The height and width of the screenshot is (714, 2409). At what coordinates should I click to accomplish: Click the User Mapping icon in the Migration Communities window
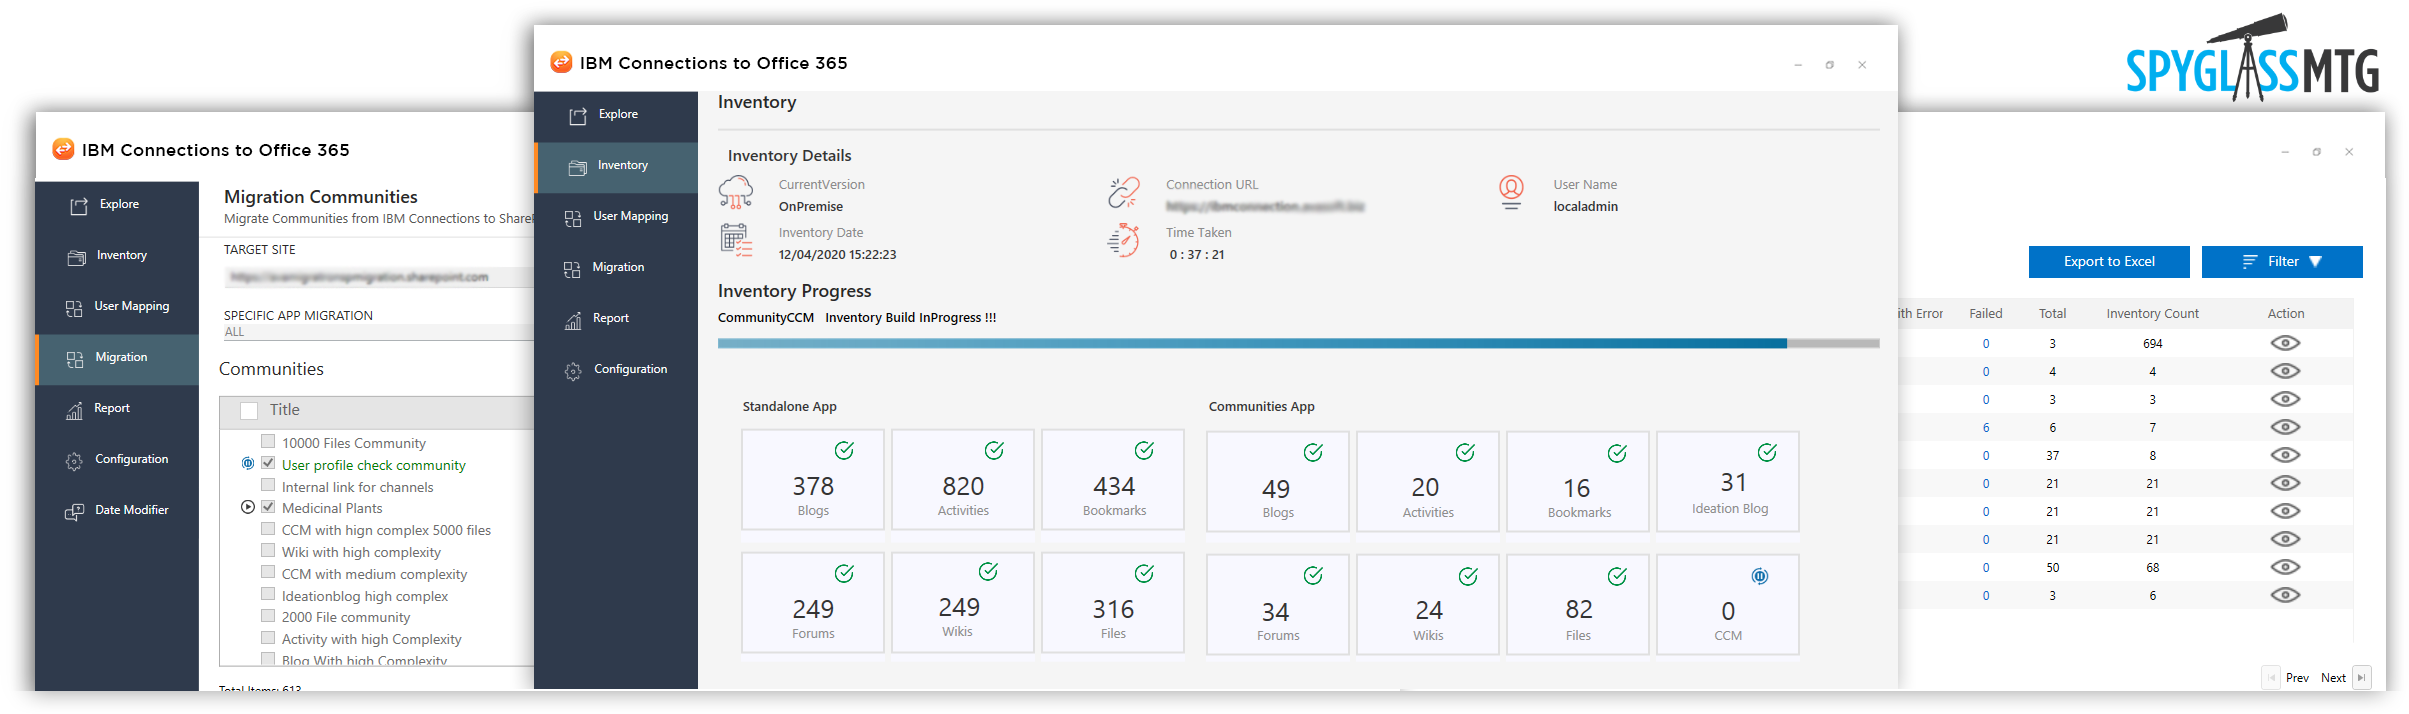[74, 308]
